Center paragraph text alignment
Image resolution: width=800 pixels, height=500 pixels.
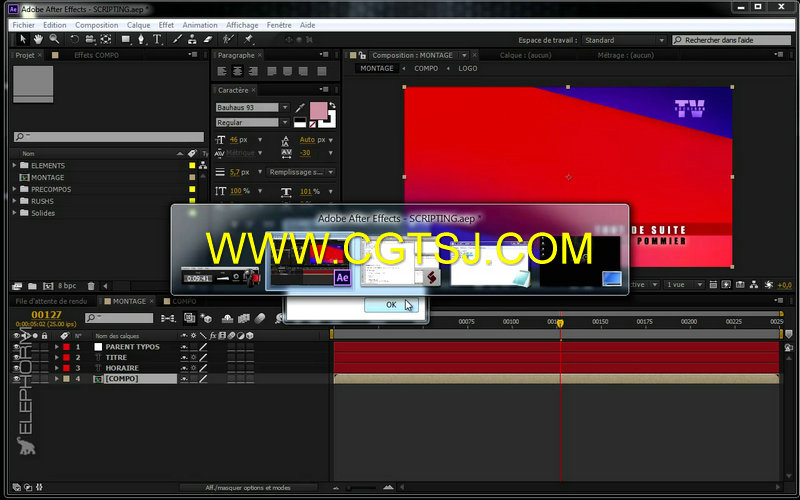(238, 71)
